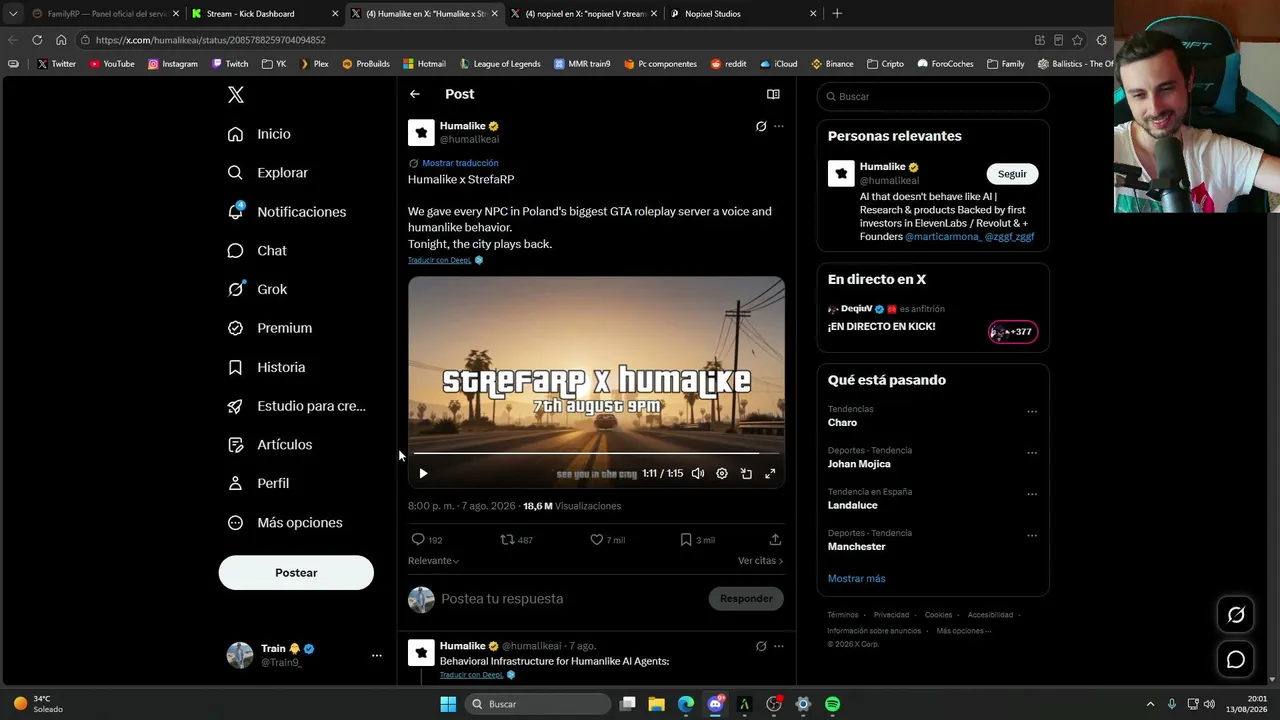Open account menu dots next to Train
Viewport: 1280px width, 720px height.
pyautogui.click(x=377, y=656)
